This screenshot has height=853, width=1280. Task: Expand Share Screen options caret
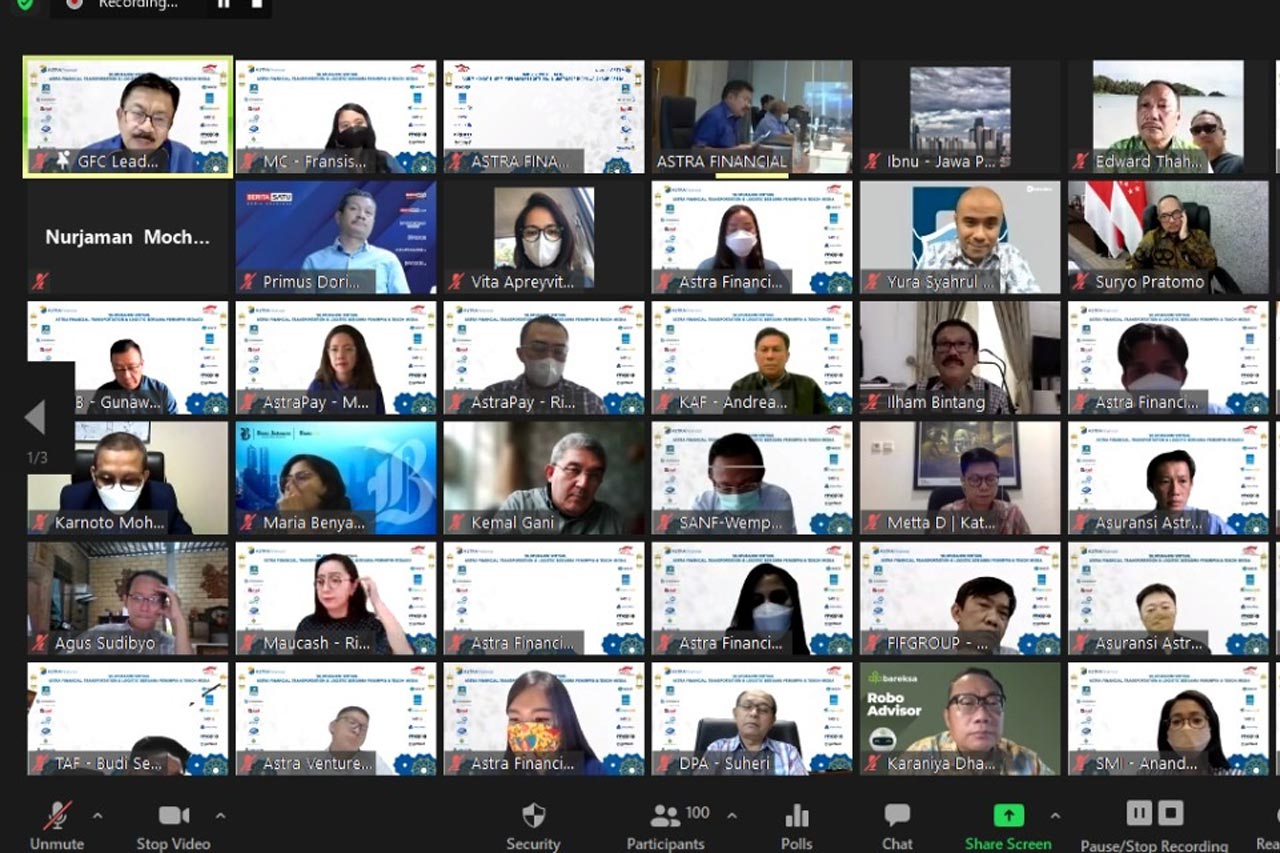[1054, 816]
